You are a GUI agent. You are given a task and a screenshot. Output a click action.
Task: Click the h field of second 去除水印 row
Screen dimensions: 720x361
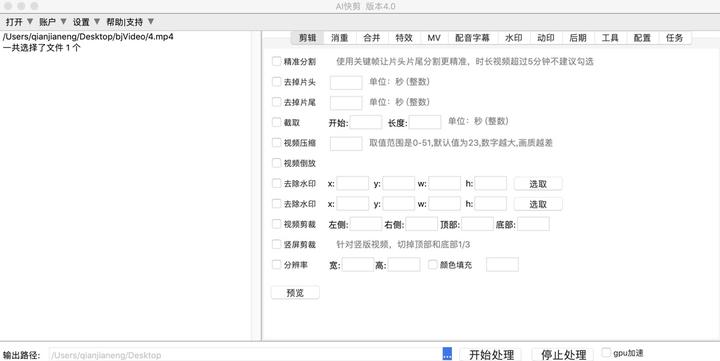click(x=491, y=204)
